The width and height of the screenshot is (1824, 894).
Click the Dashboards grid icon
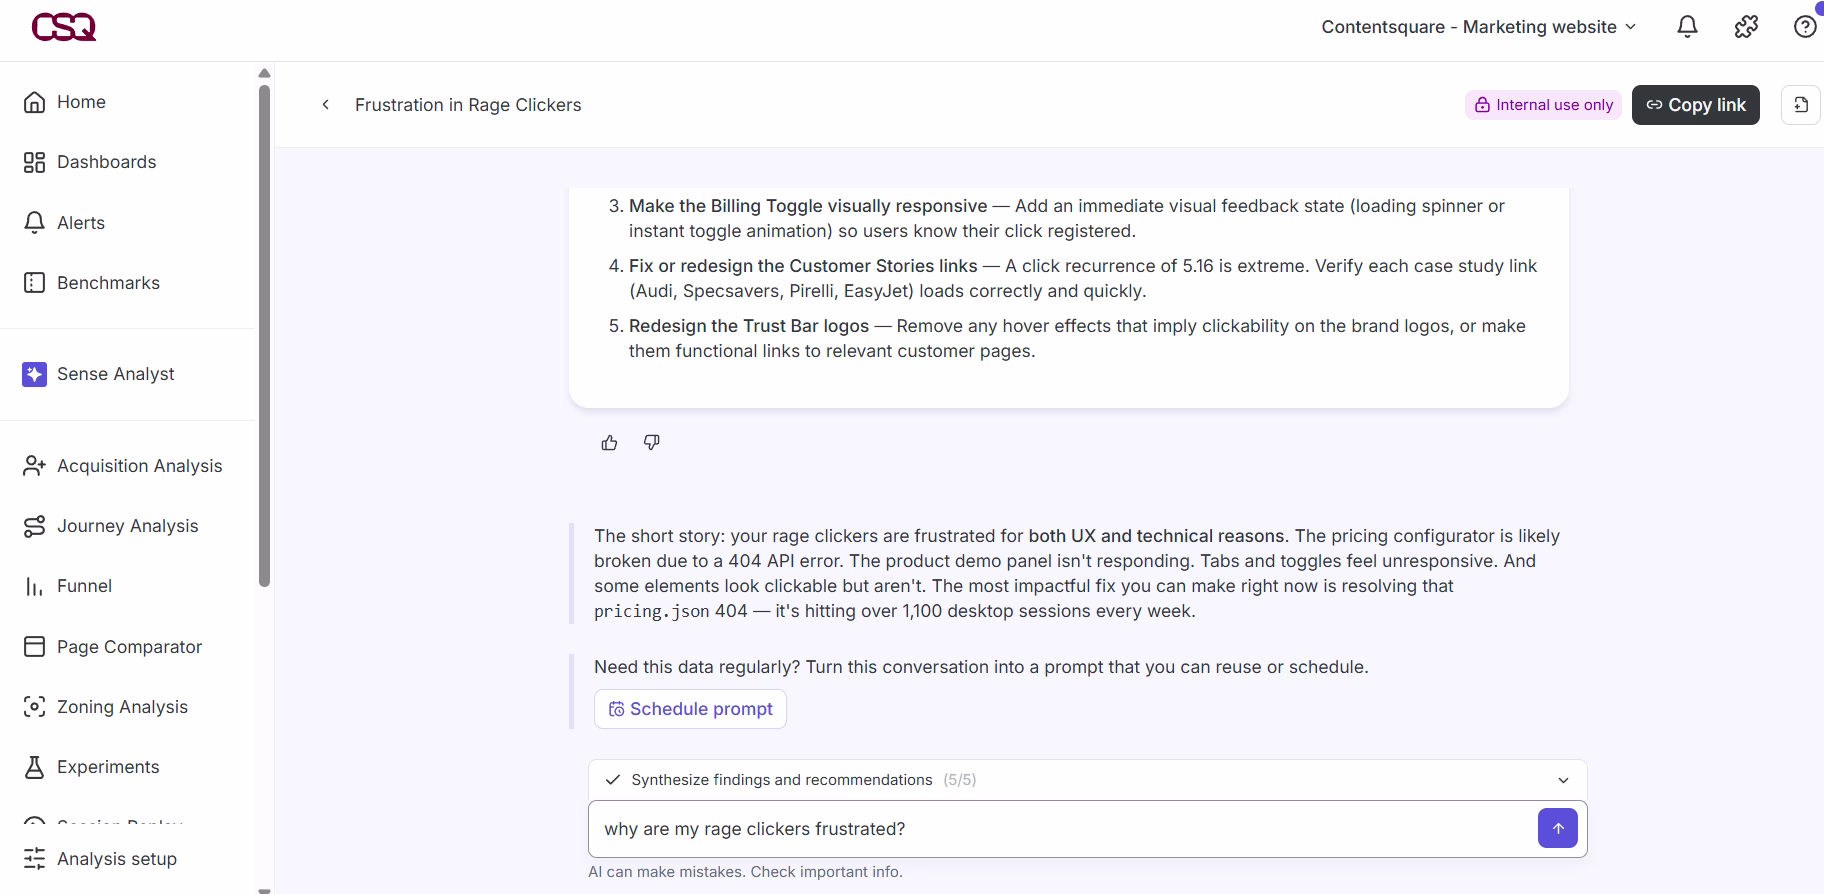(x=34, y=162)
